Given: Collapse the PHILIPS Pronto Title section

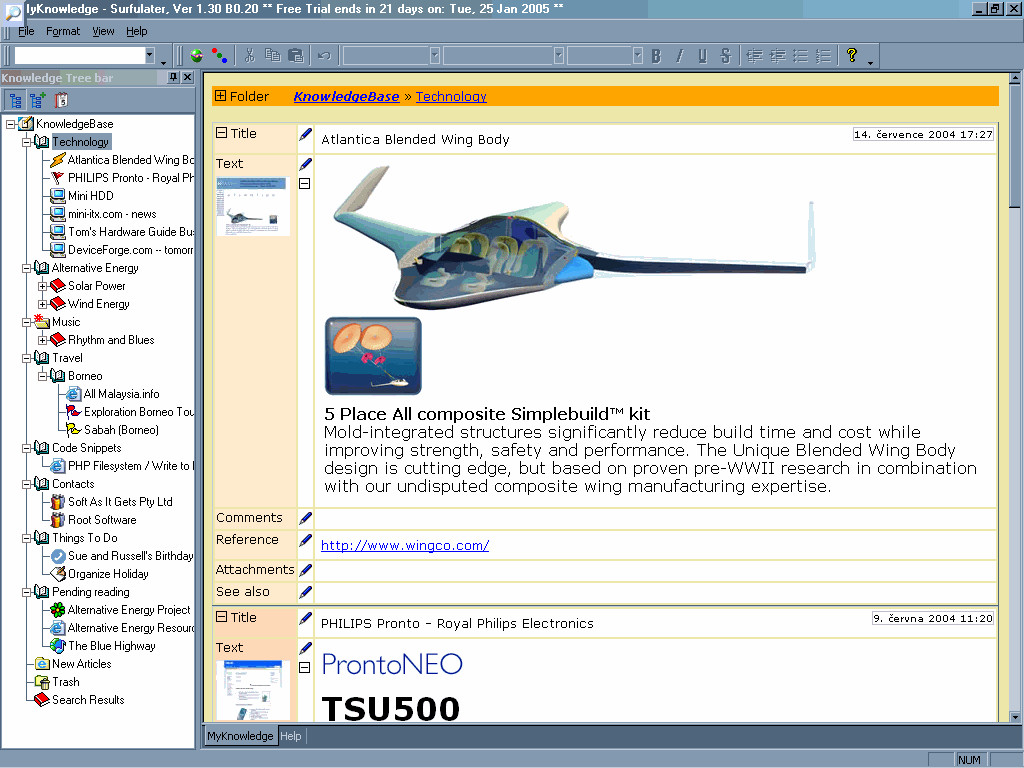Looking at the screenshot, I should click(221, 616).
